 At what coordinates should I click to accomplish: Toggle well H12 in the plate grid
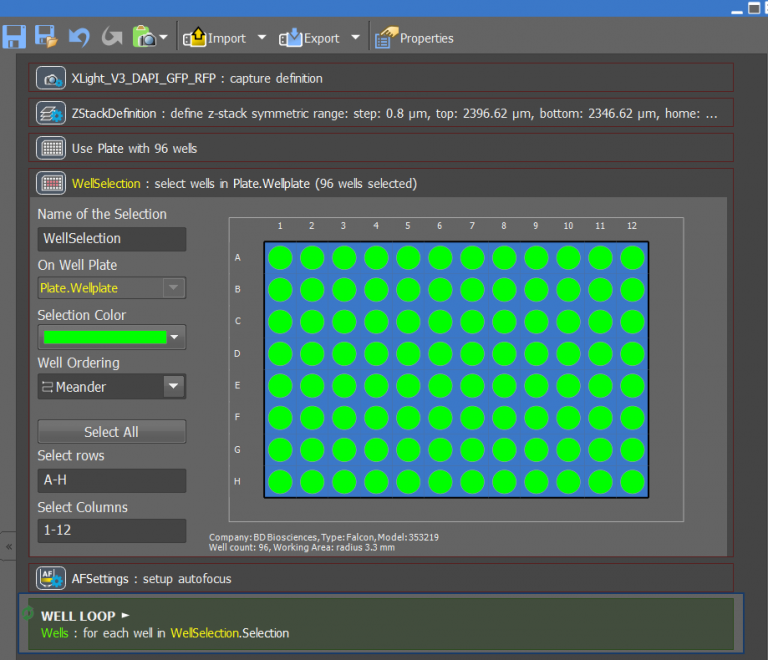coord(632,481)
